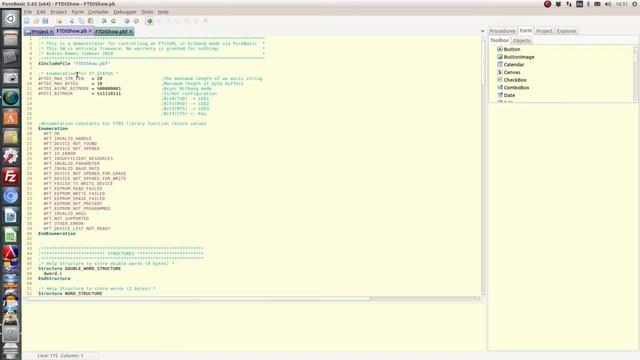Open the network indicator in top panel

tap(569, 4)
